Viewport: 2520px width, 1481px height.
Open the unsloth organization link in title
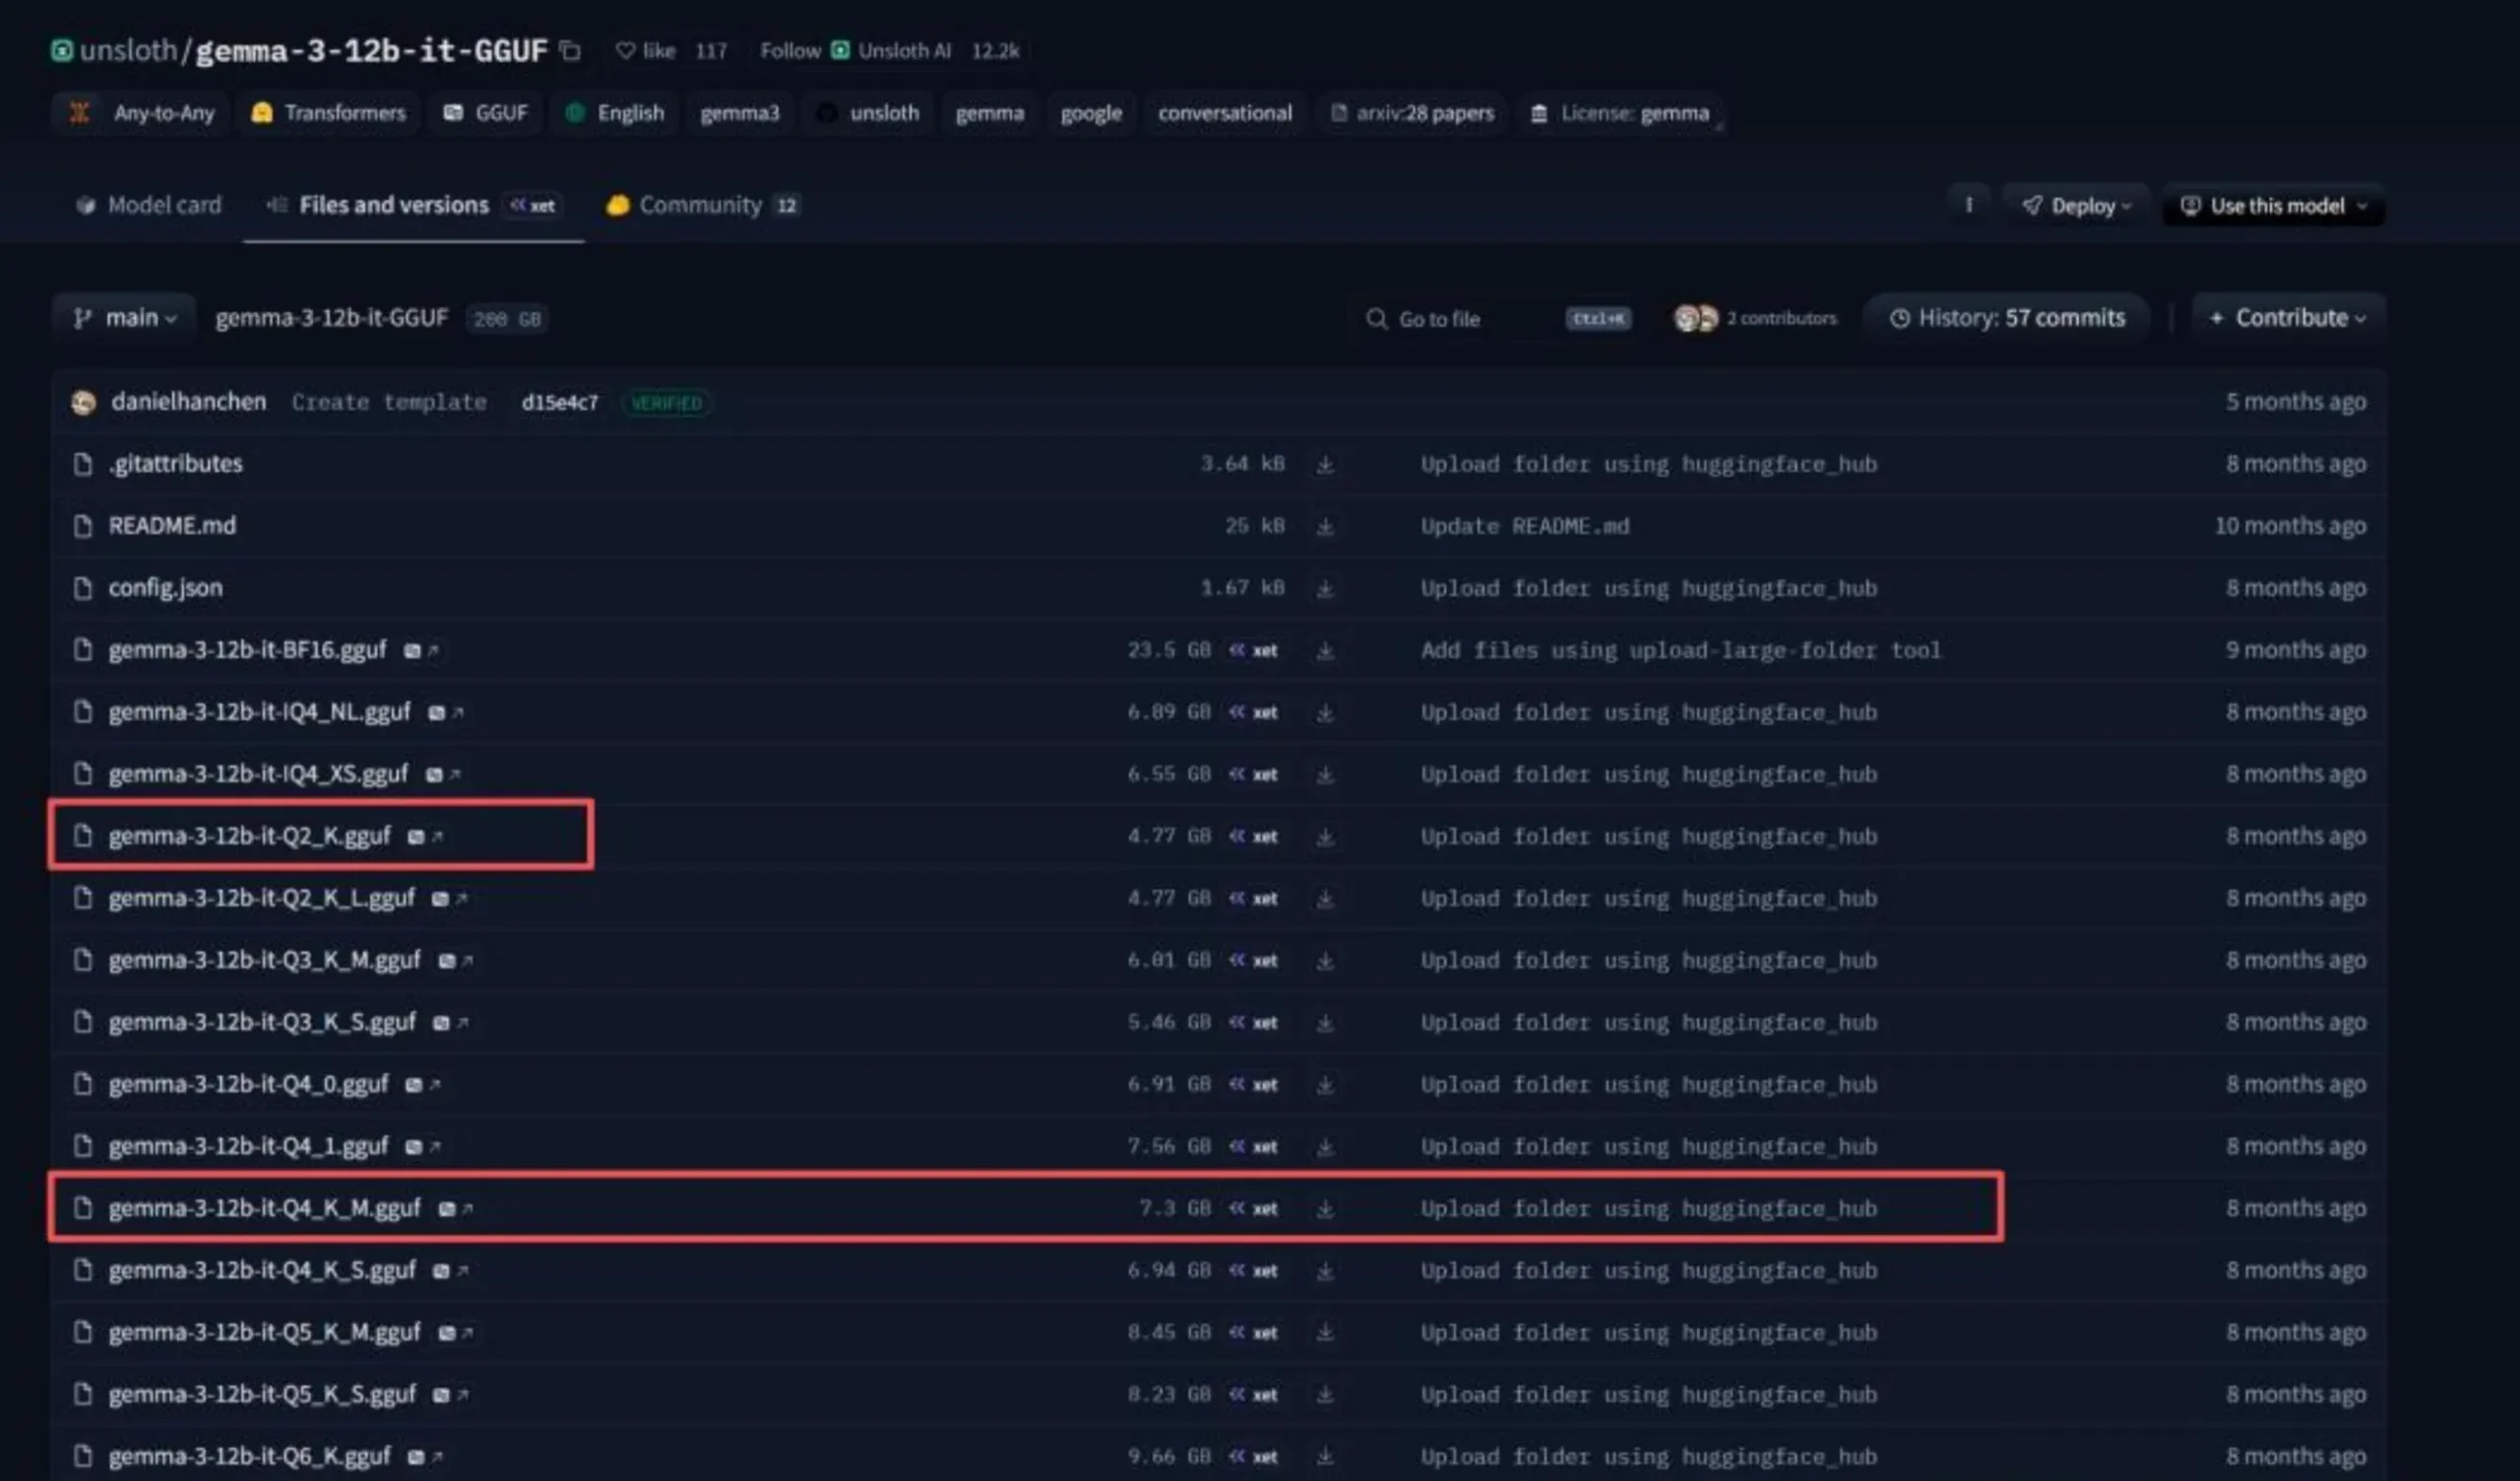[x=128, y=50]
